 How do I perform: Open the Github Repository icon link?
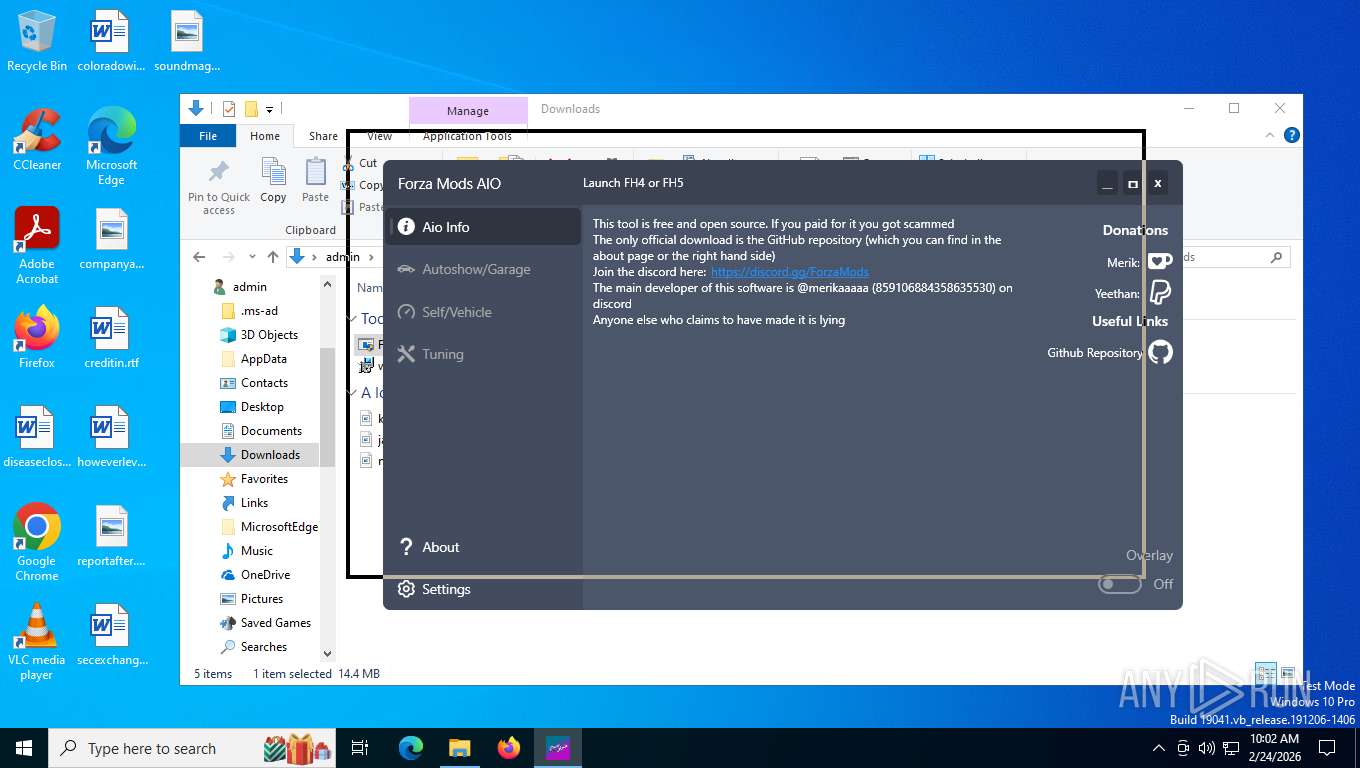tap(1160, 352)
